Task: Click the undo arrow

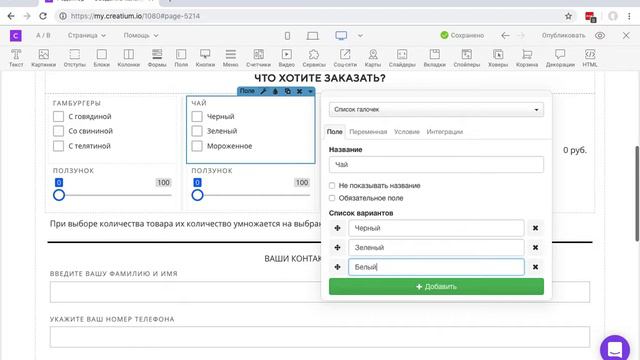Action: pyautogui.click(x=505, y=36)
